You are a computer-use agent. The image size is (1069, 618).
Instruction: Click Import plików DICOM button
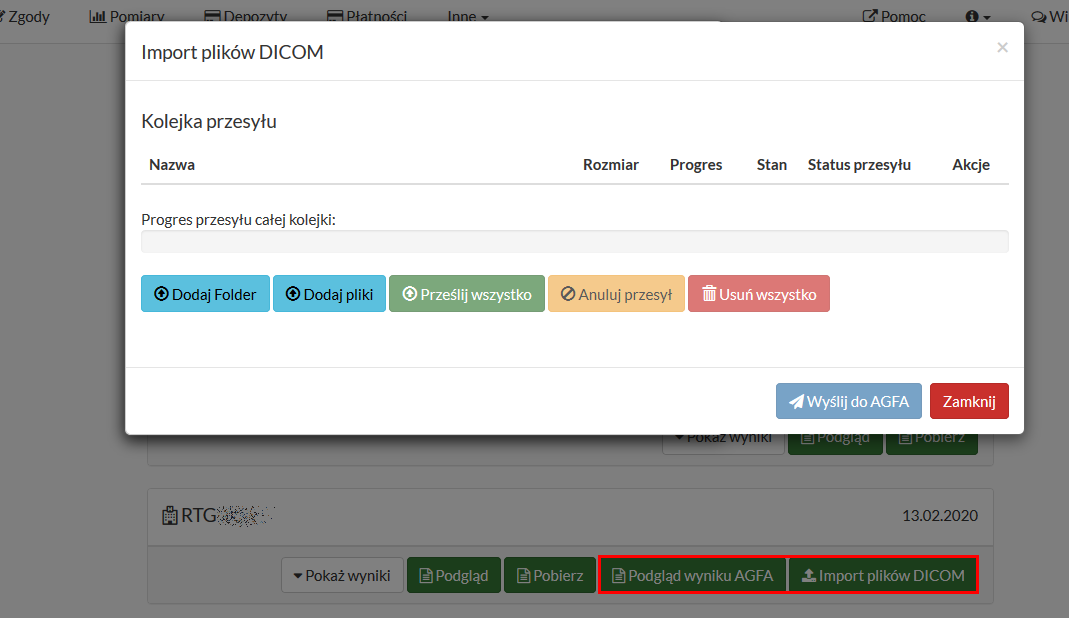[x=882, y=575]
